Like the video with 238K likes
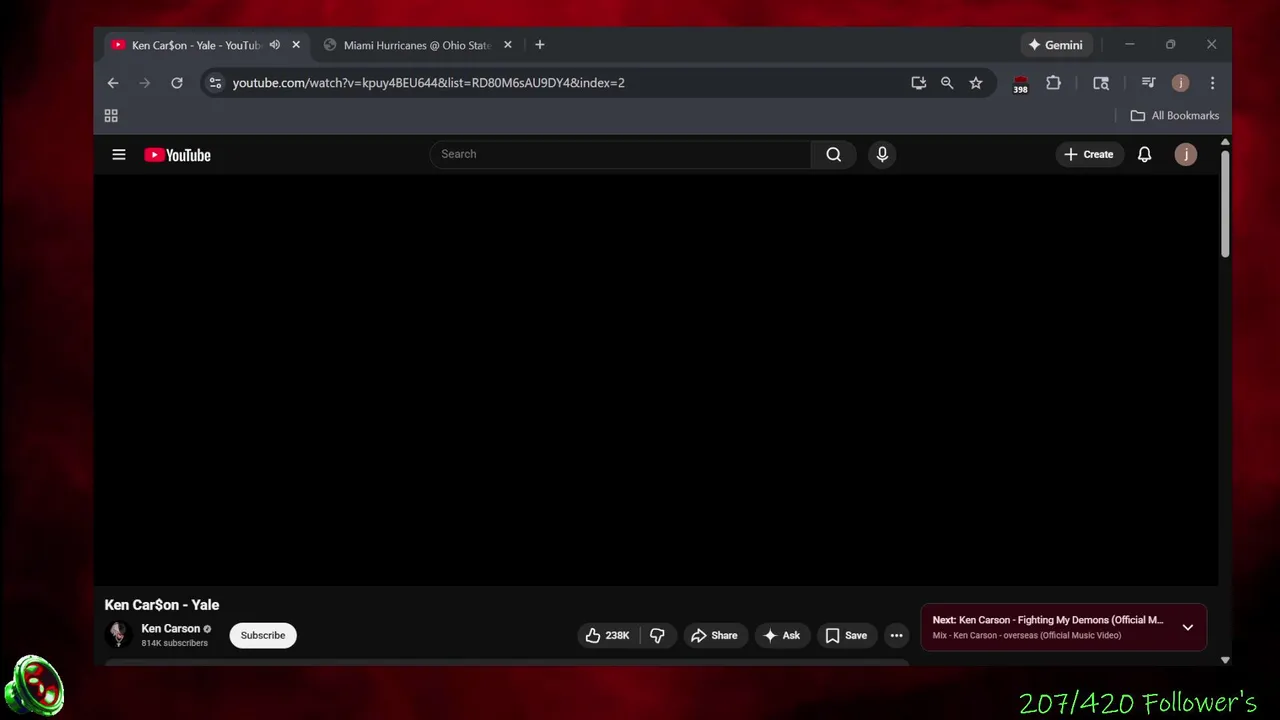 [608, 635]
